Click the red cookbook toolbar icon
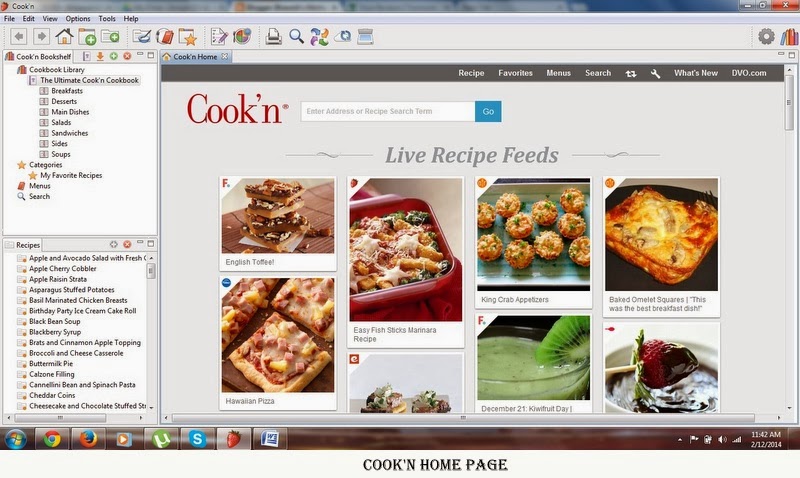Image resolution: width=800 pixels, height=478 pixels. point(165,37)
